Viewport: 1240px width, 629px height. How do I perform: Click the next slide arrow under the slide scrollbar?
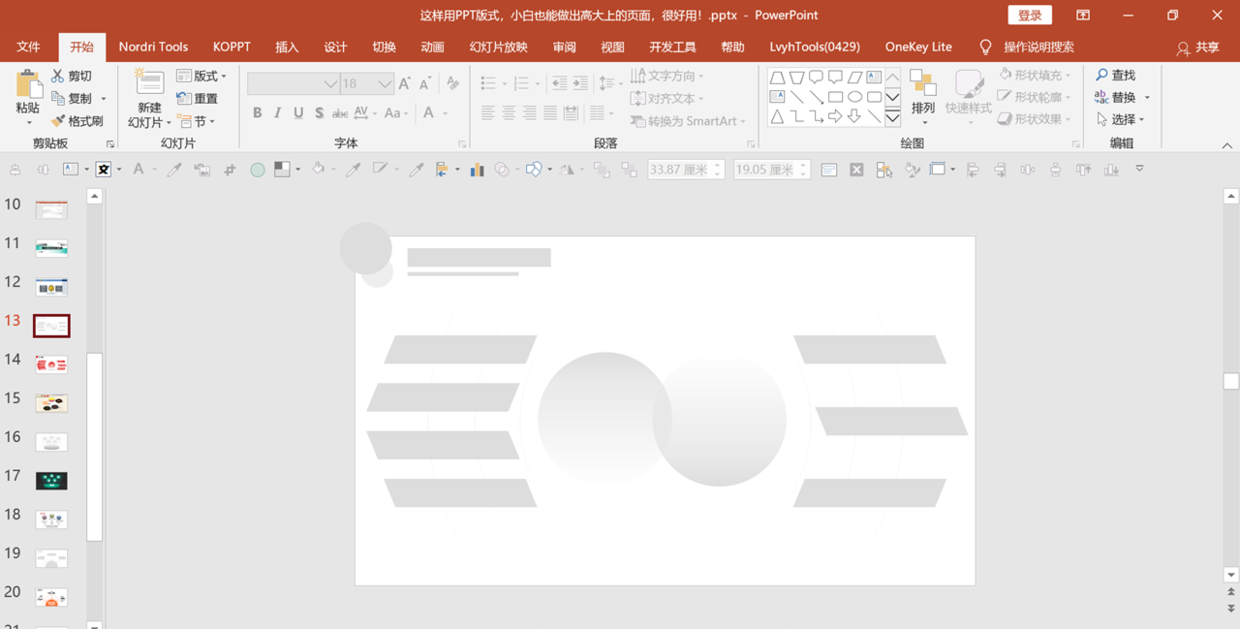tap(1231, 608)
